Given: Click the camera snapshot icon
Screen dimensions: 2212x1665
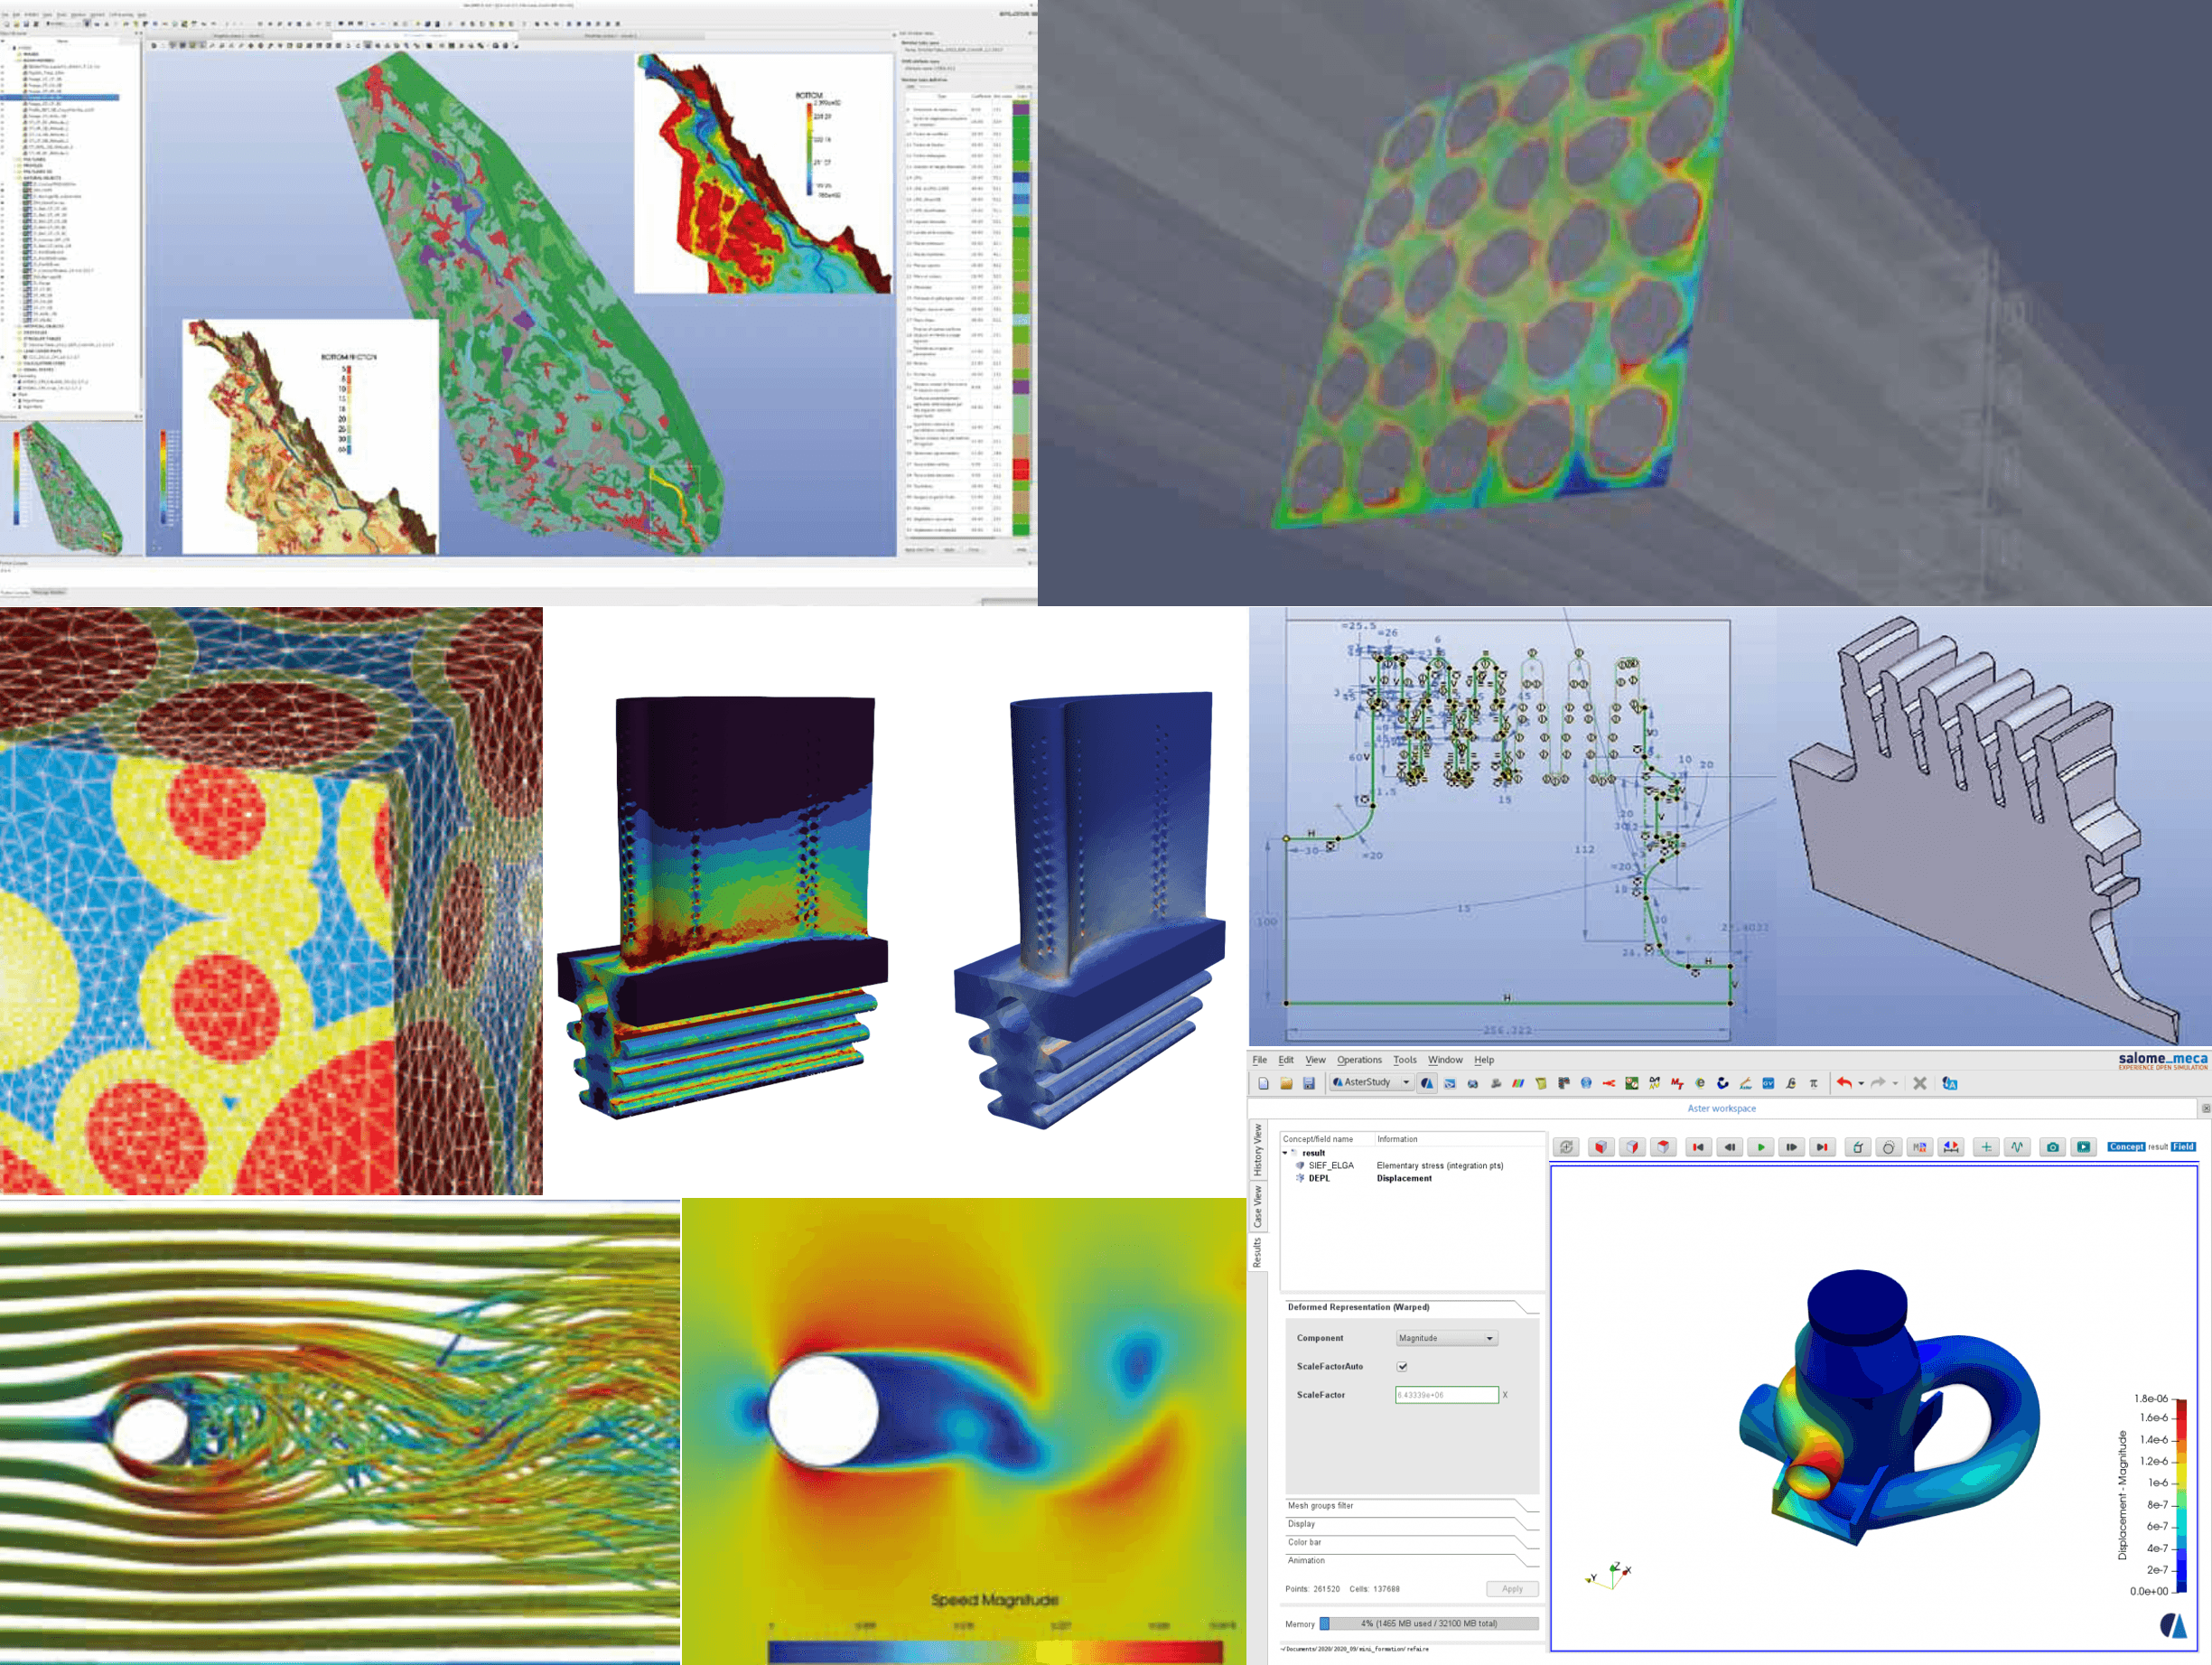Looking at the screenshot, I should (x=2052, y=1147).
